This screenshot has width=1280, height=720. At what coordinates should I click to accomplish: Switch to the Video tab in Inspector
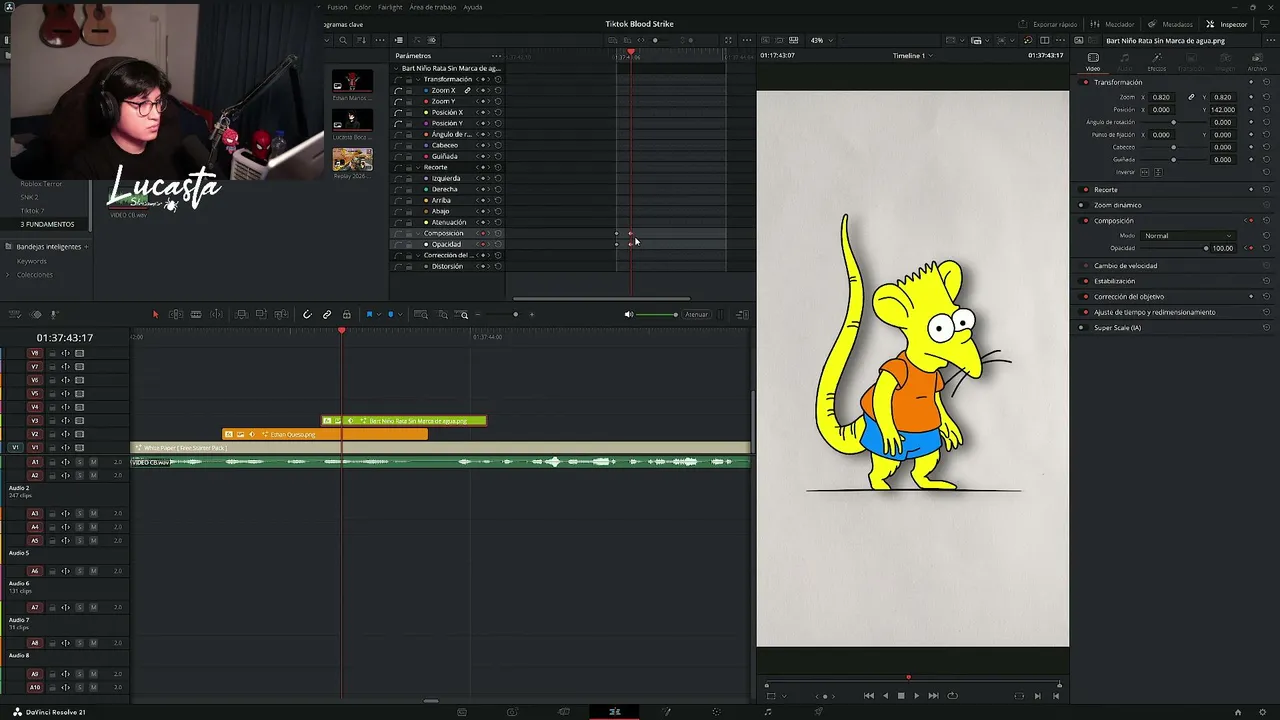tap(1093, 60)
